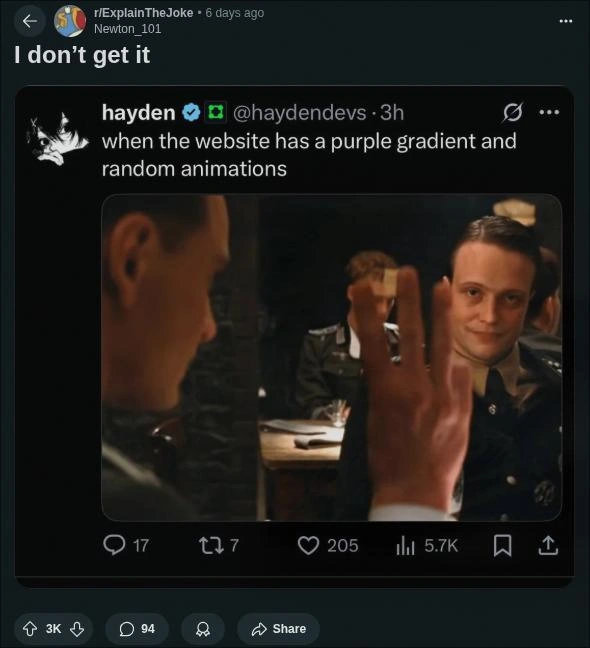Click the green affiliate badge beside hayden
Screen dimensions: 590x648
tap(215, 112)
